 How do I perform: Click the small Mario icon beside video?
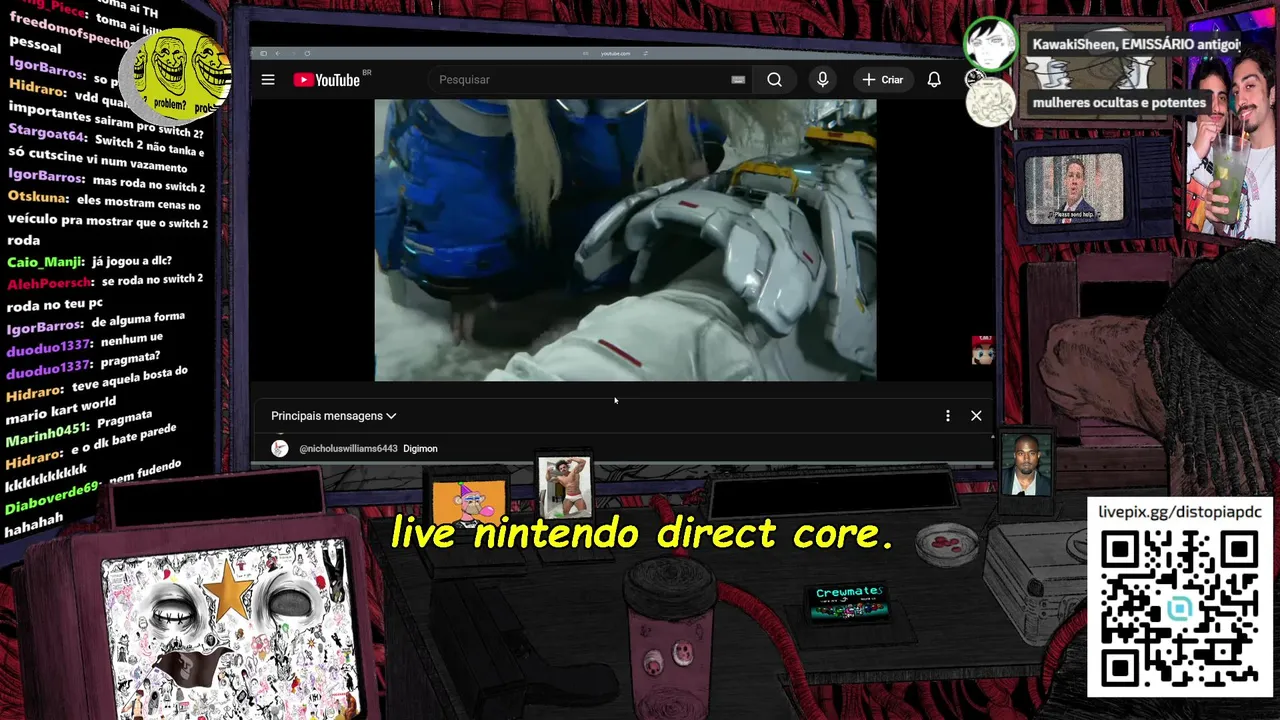click(982, 350)
